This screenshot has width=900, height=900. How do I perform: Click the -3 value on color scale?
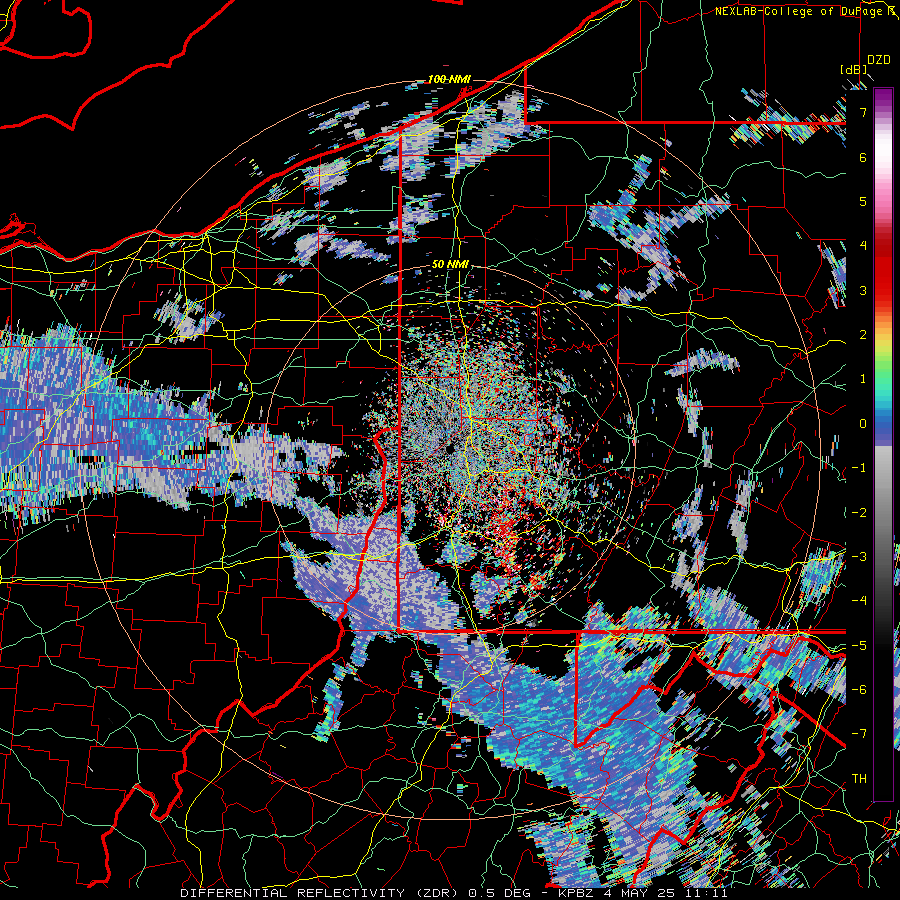point(859,557)
